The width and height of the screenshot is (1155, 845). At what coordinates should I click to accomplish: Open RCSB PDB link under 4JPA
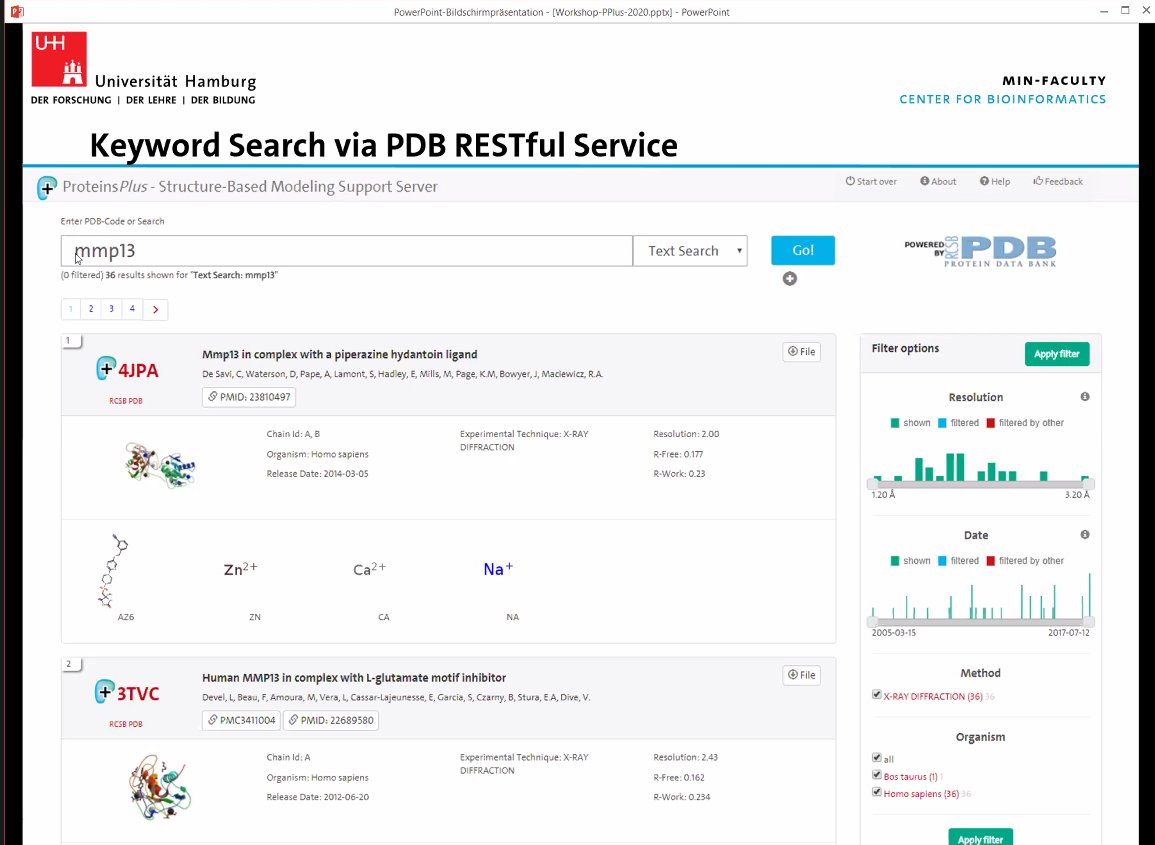[x=126, y=401]
